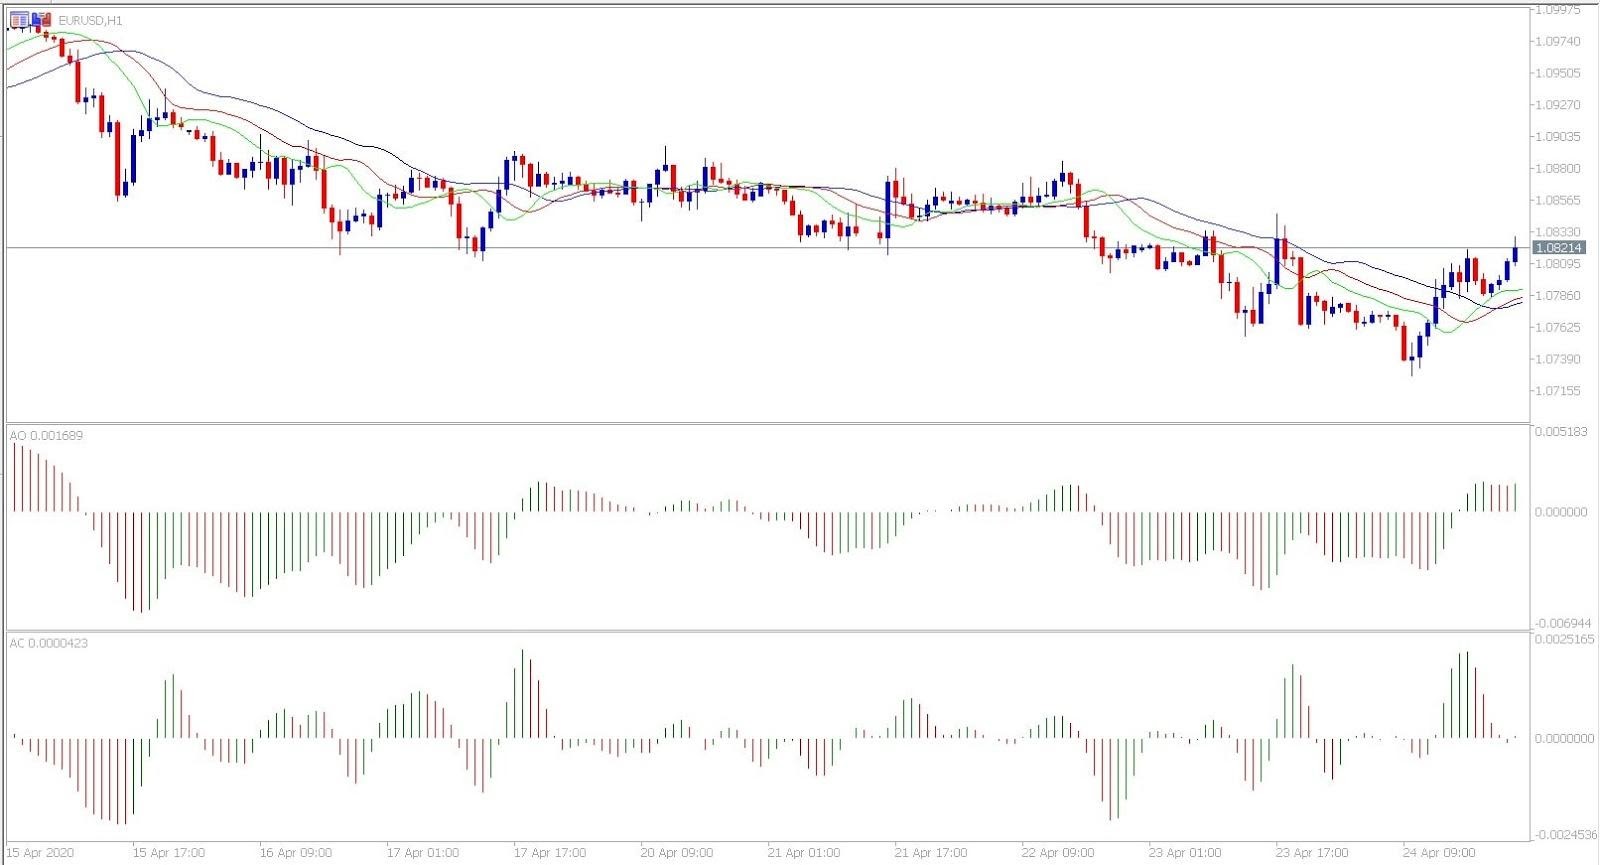Click the 1.08800 price scale value

pos(1561,169)
